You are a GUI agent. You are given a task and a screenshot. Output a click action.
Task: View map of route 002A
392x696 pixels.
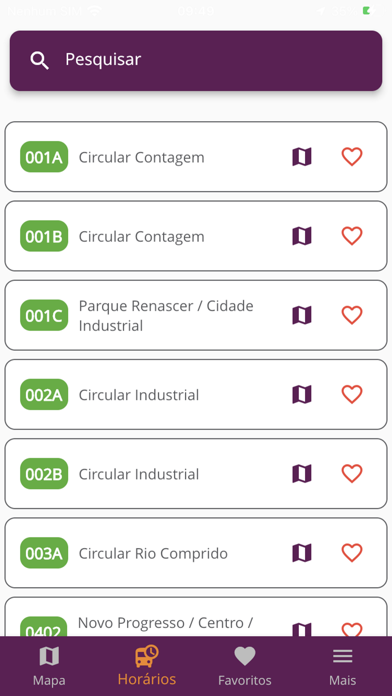pos(302,394)
